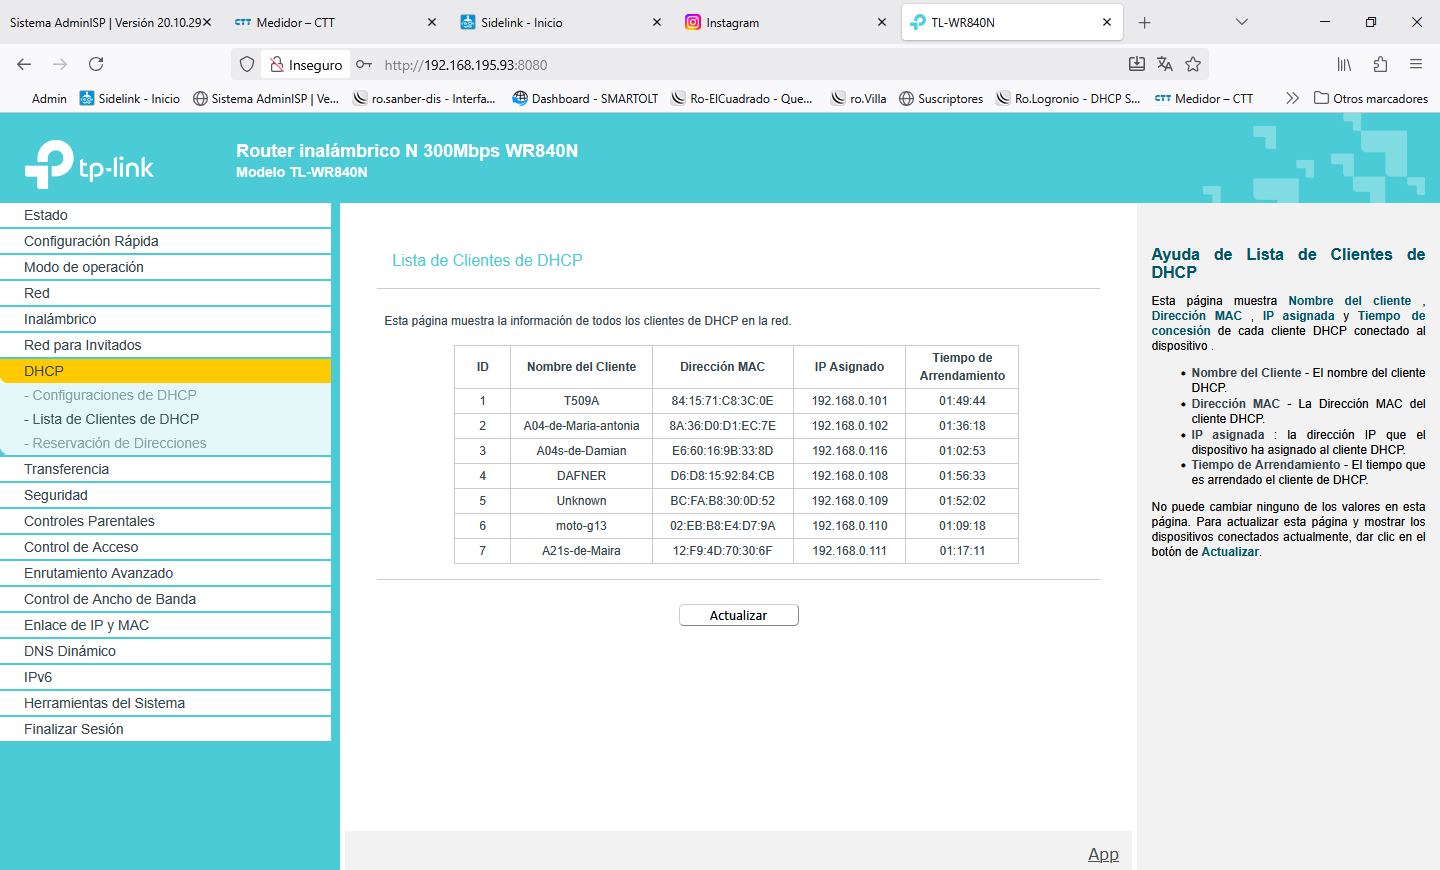Image resolution: width=1440 pixels, height=870 pixels.
Task: Select Configuraciones de DHCP submenu
Action: 114,395
